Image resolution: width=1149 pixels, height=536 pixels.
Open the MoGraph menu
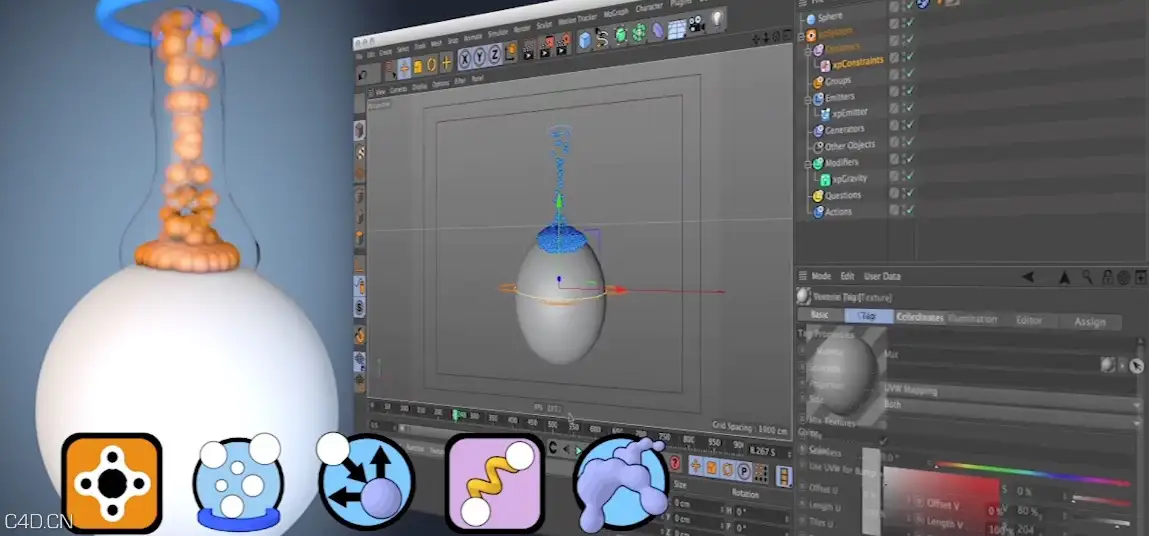pyautogui.click(x=616, y=12)
